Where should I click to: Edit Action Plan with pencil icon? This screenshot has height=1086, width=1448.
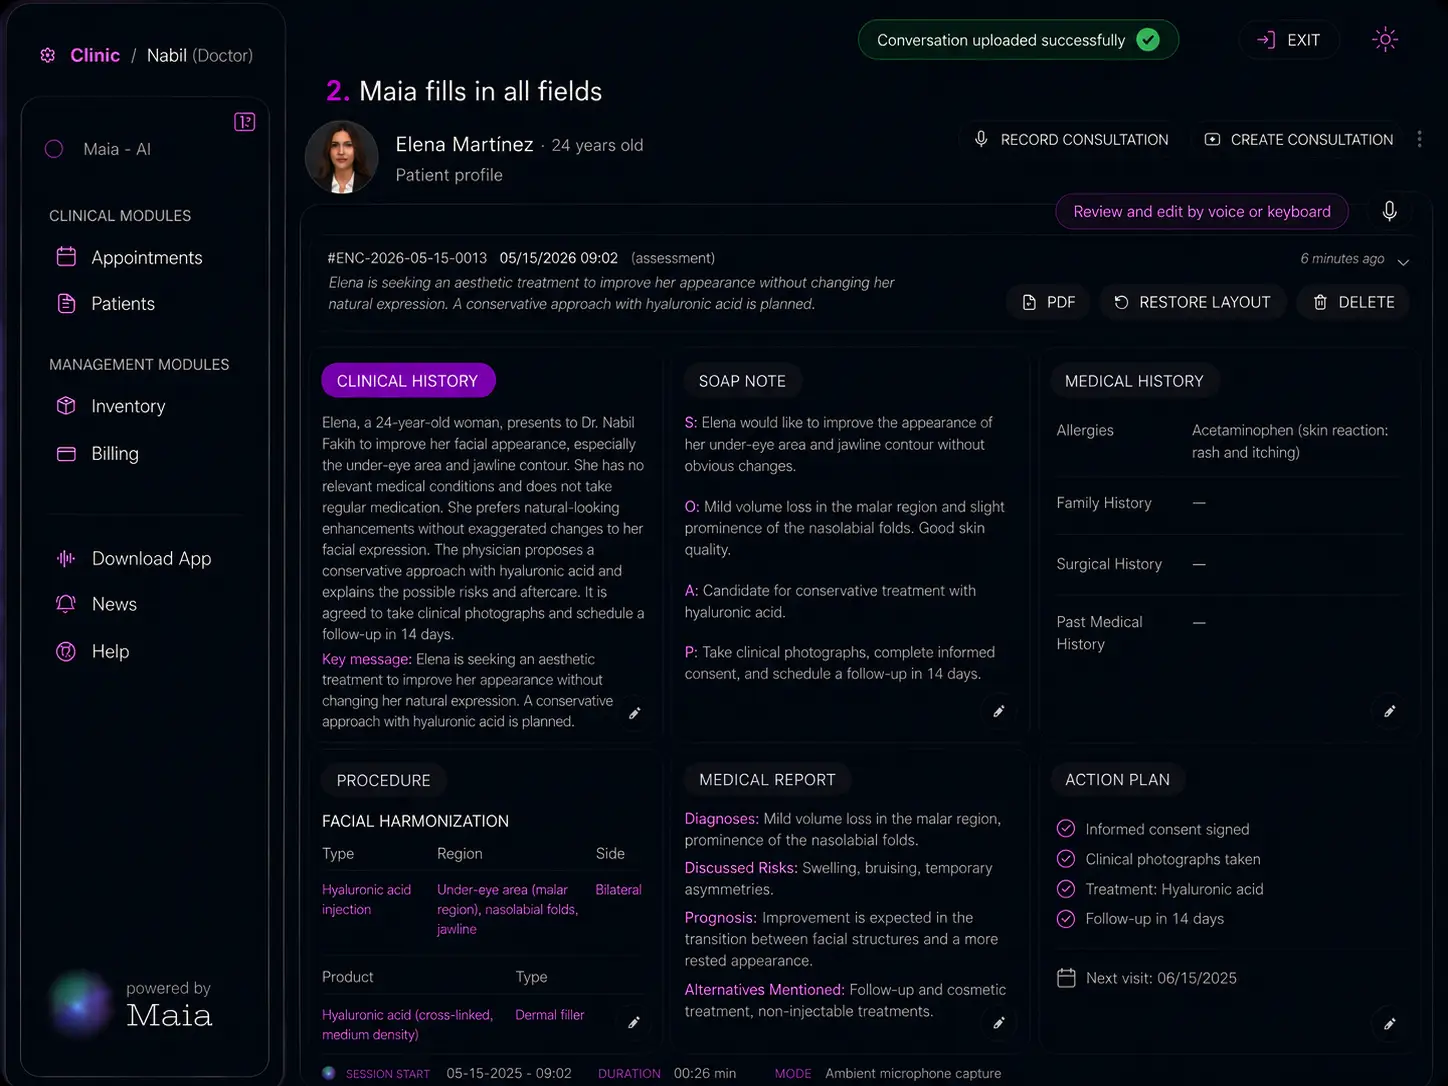pos(1389,1023)
